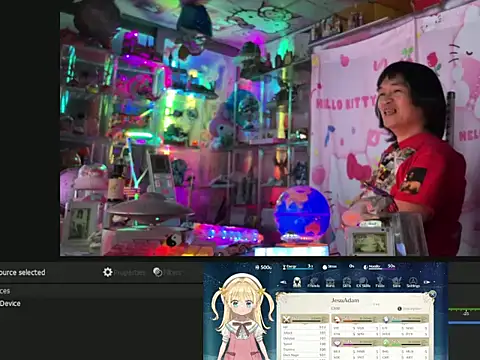This screenshot has width=480, height=360.
Task: Open the Settings tab in game menu
Action: (413, 282)
